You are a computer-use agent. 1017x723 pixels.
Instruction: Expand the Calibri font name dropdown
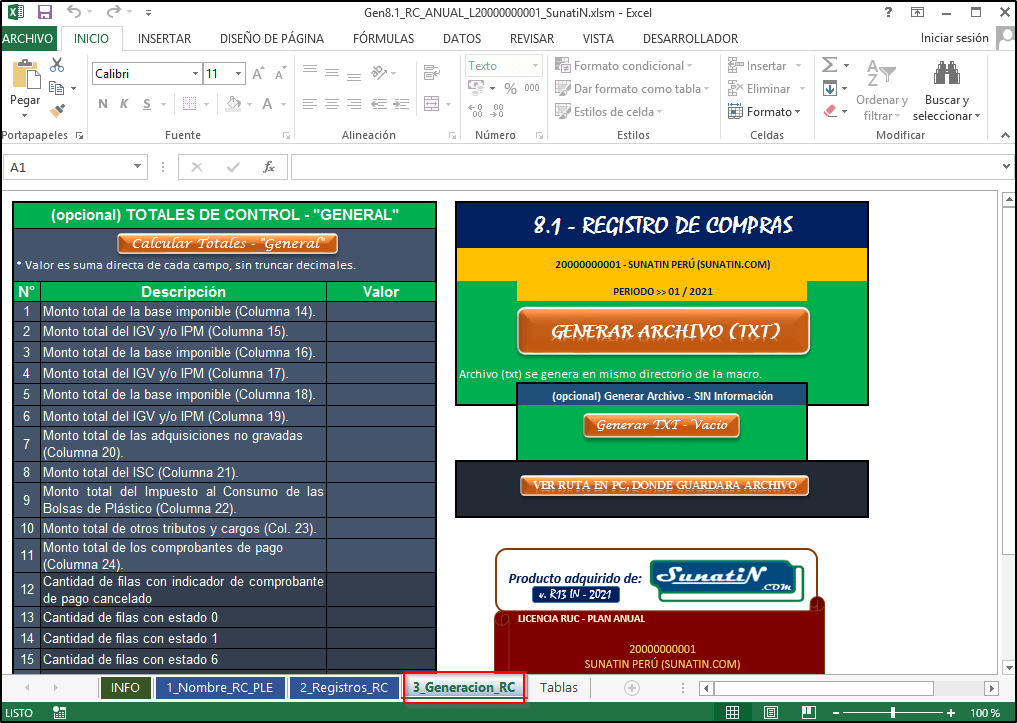[x=195, y=74]
